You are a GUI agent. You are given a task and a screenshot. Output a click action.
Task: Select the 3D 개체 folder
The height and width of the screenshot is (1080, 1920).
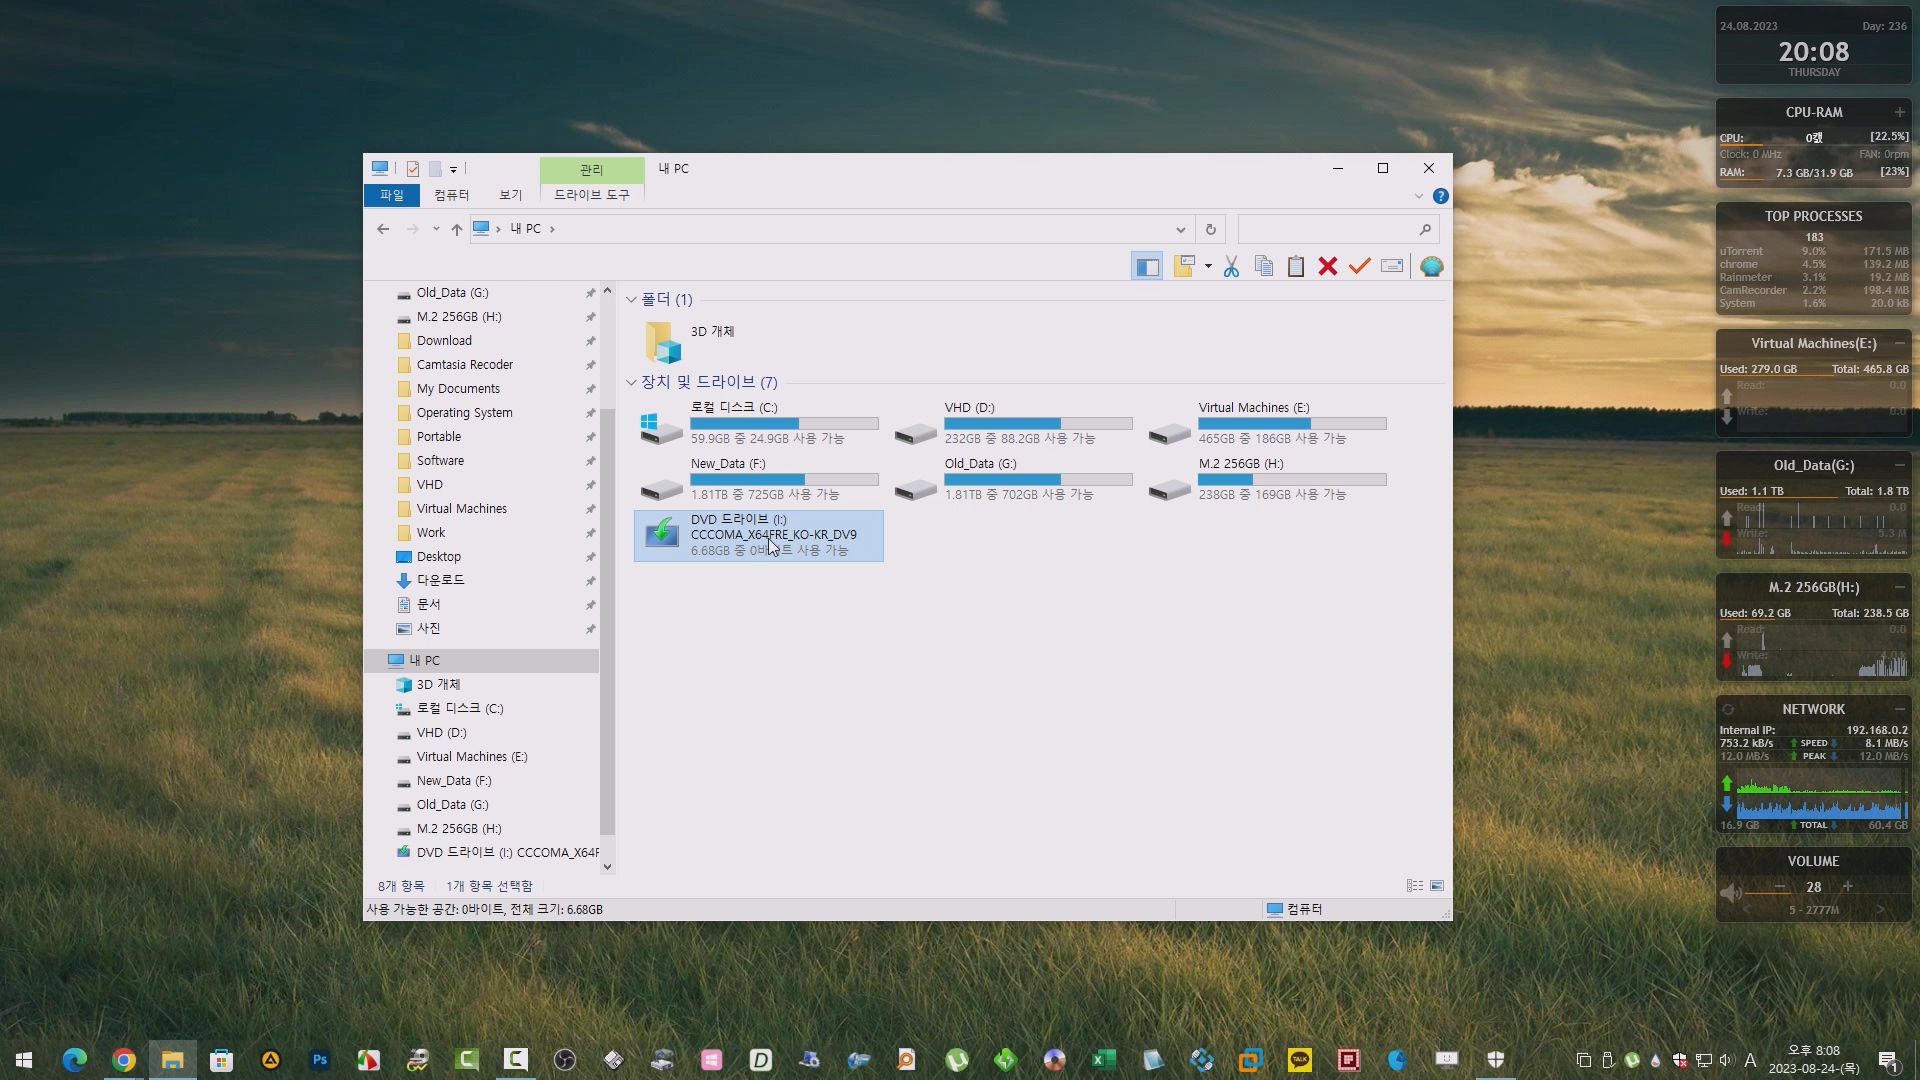[690, 341]
